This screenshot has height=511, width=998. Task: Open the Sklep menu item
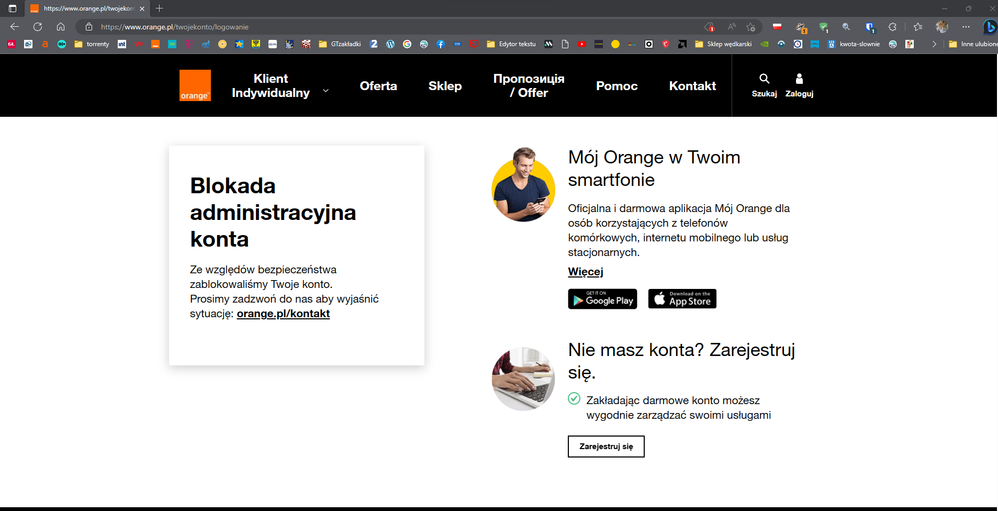445,86
